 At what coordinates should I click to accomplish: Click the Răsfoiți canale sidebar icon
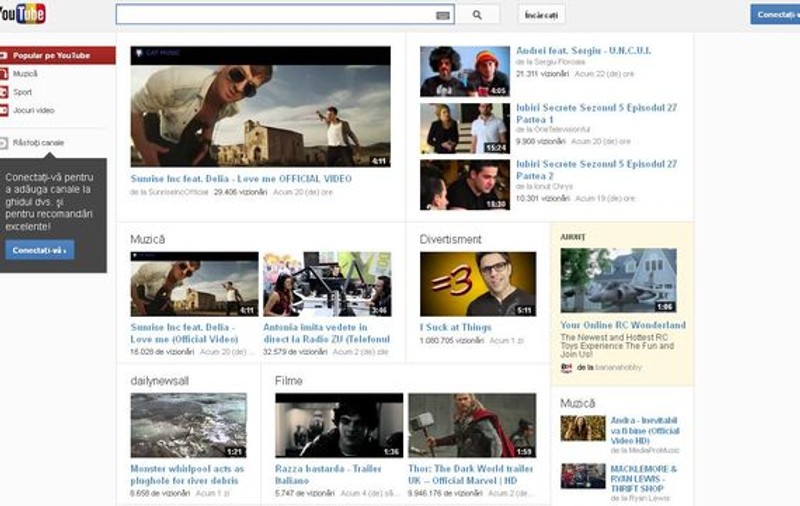(x=4, y=143)
